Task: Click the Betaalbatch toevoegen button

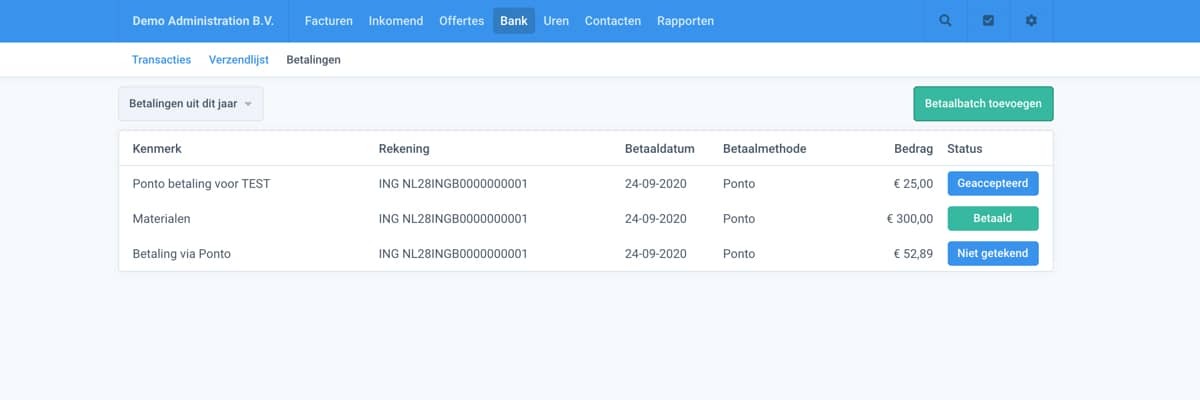Action: [x=983, y=103]
